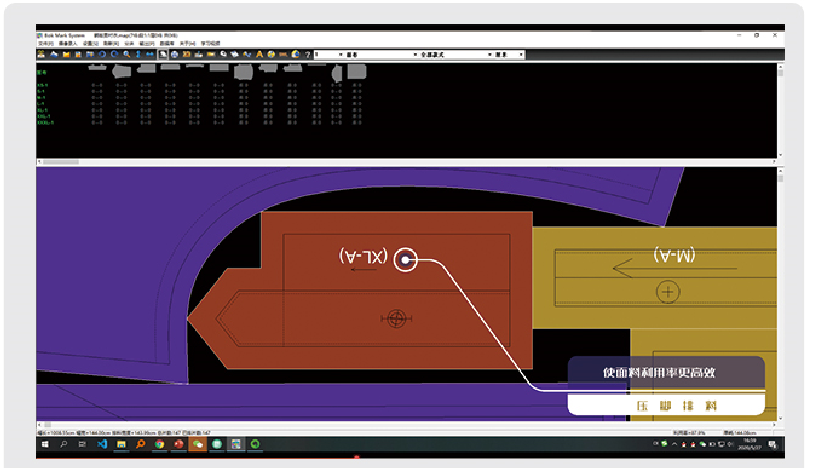Open the first menu in the menu bar
This screenshot has height=468, width=813.
point(46,44)
